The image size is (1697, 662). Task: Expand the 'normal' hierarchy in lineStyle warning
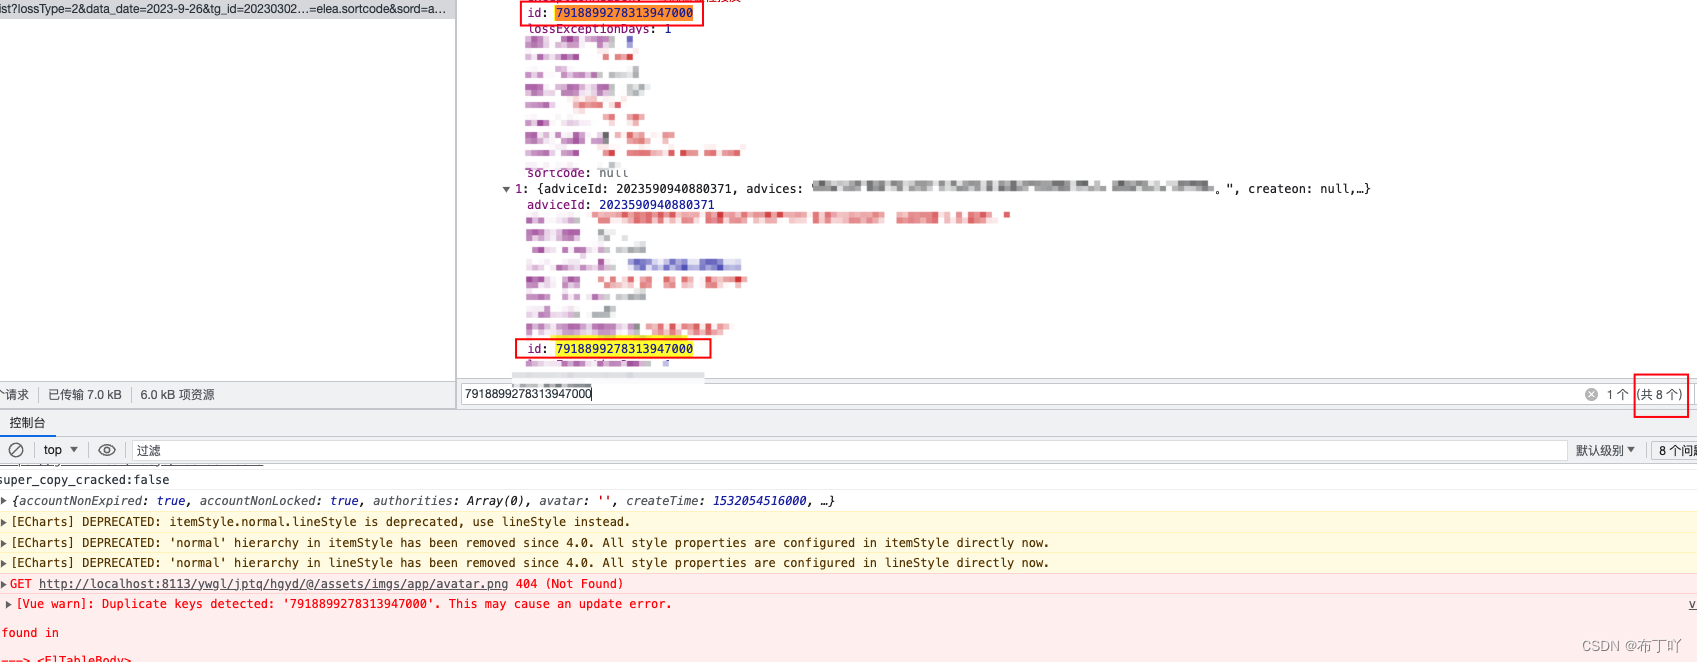[x=4, y=563]
